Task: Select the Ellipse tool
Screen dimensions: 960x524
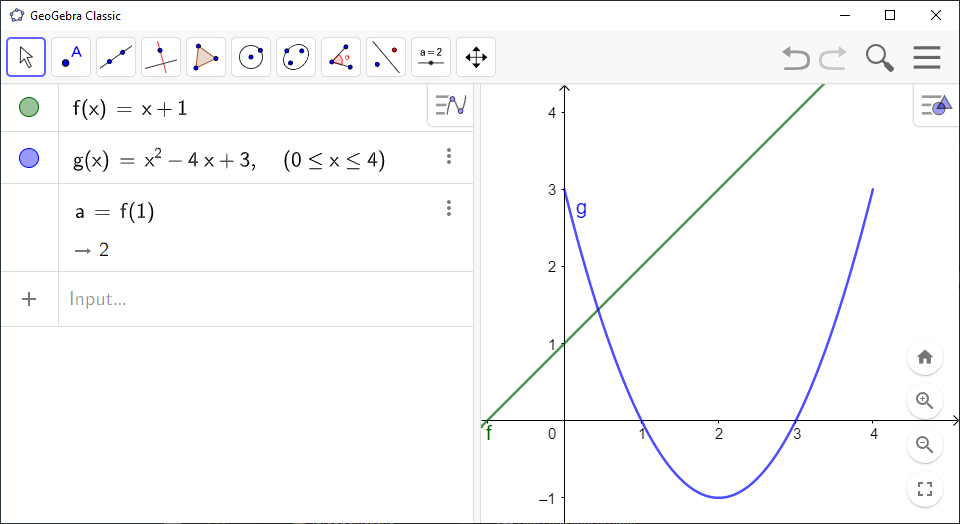Action: click(x=296, y=57)
